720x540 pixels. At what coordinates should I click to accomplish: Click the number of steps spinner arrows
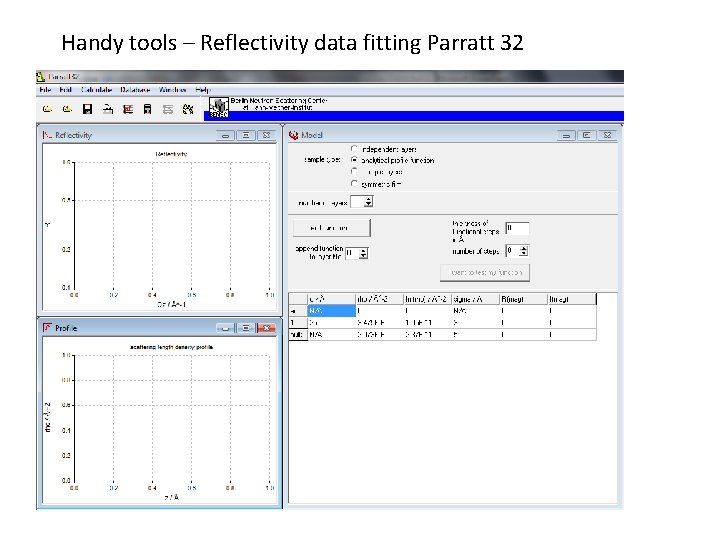[x=523, y=251]
